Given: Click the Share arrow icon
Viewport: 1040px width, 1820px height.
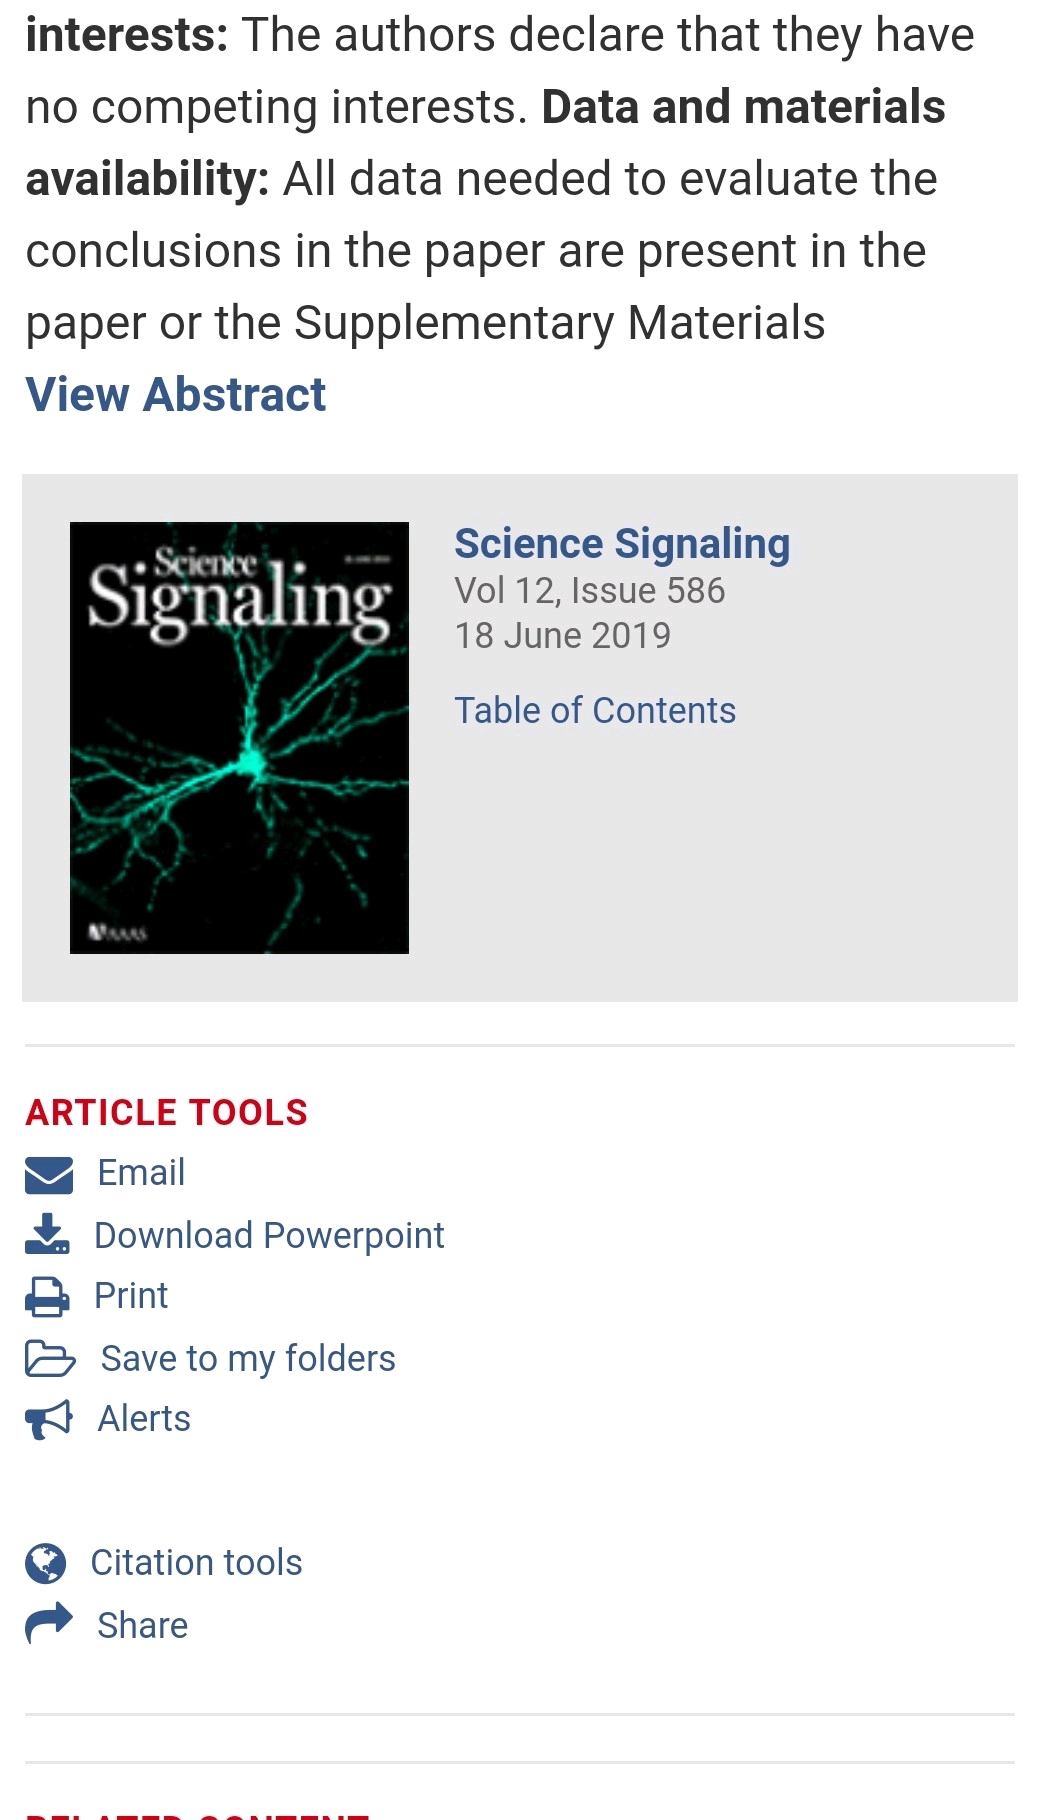Looking at the screenshot, I should (x=49, y=1624).
